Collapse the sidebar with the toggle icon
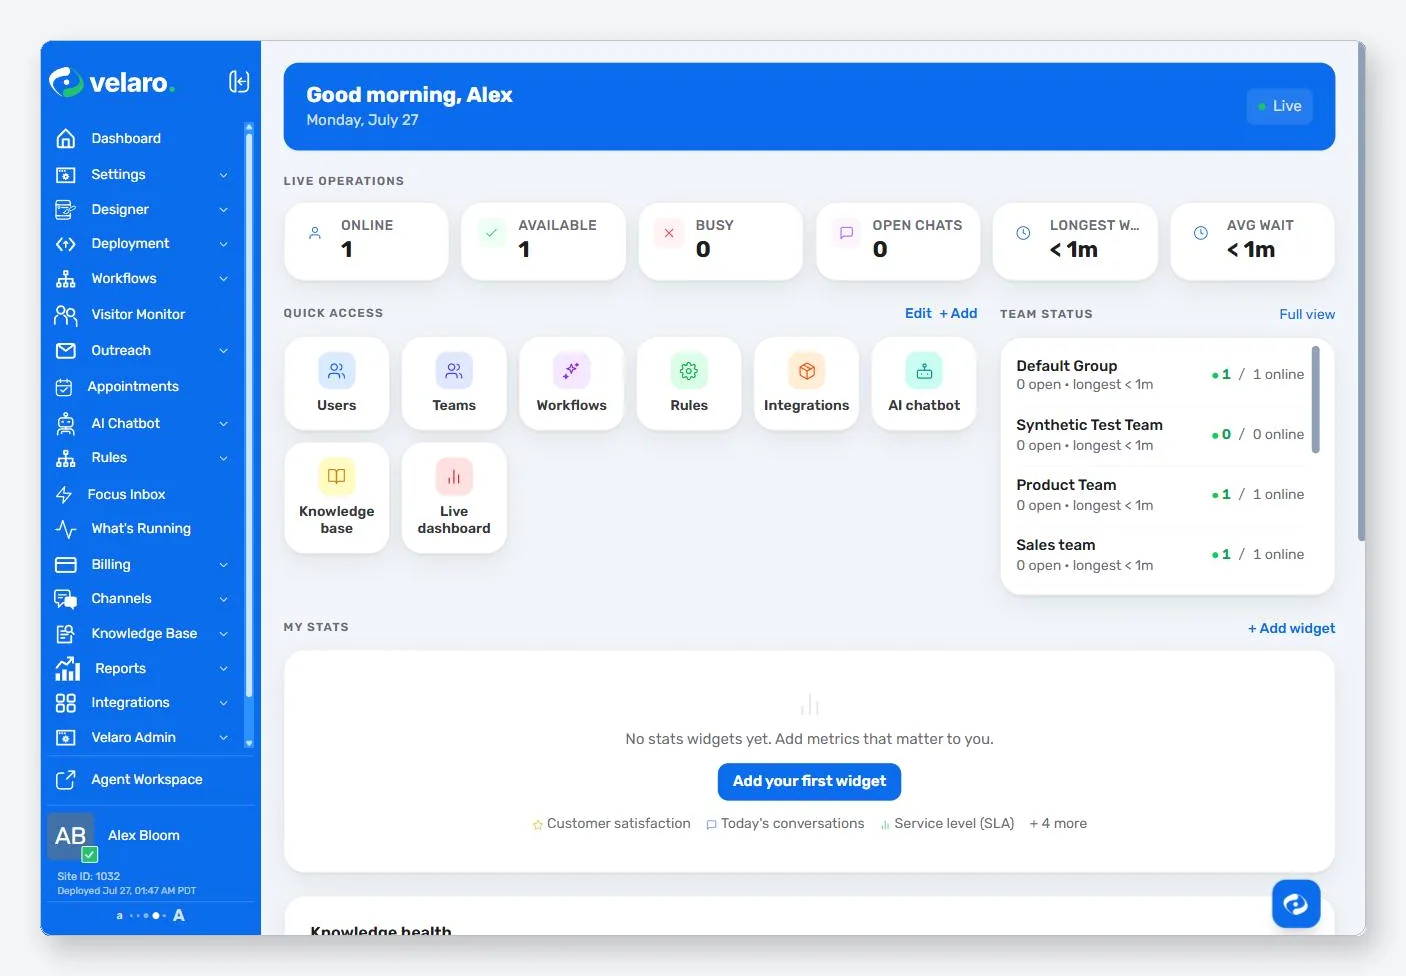The image size is (1406, 976). (239, 82)
